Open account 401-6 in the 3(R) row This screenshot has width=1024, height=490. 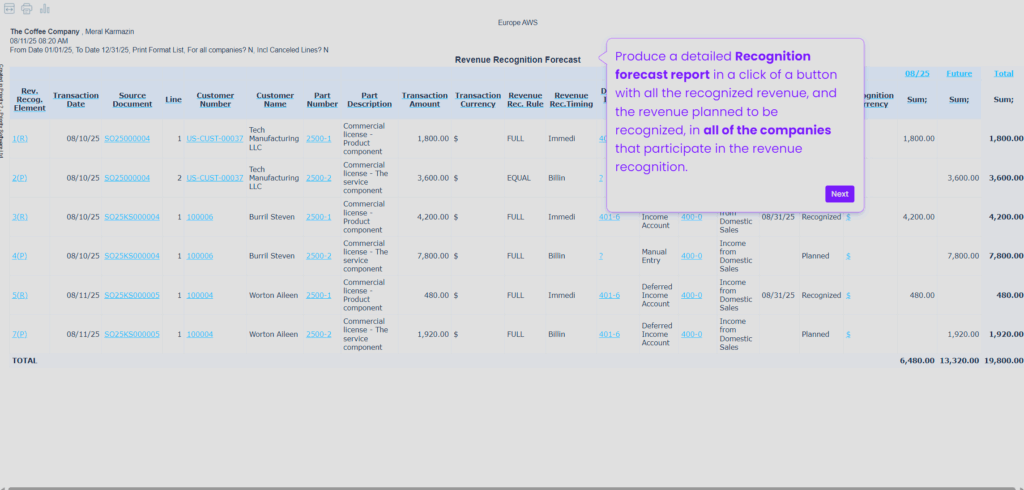pos(609,217)
